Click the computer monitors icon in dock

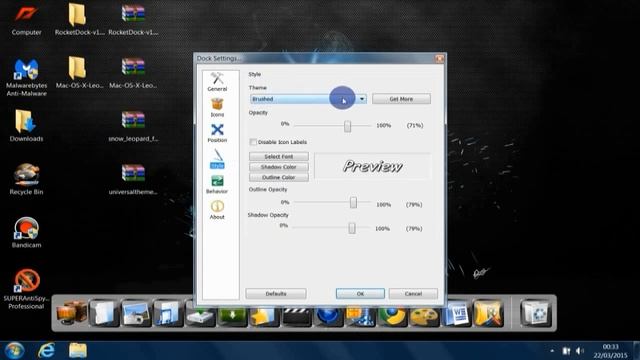[71, 313]
